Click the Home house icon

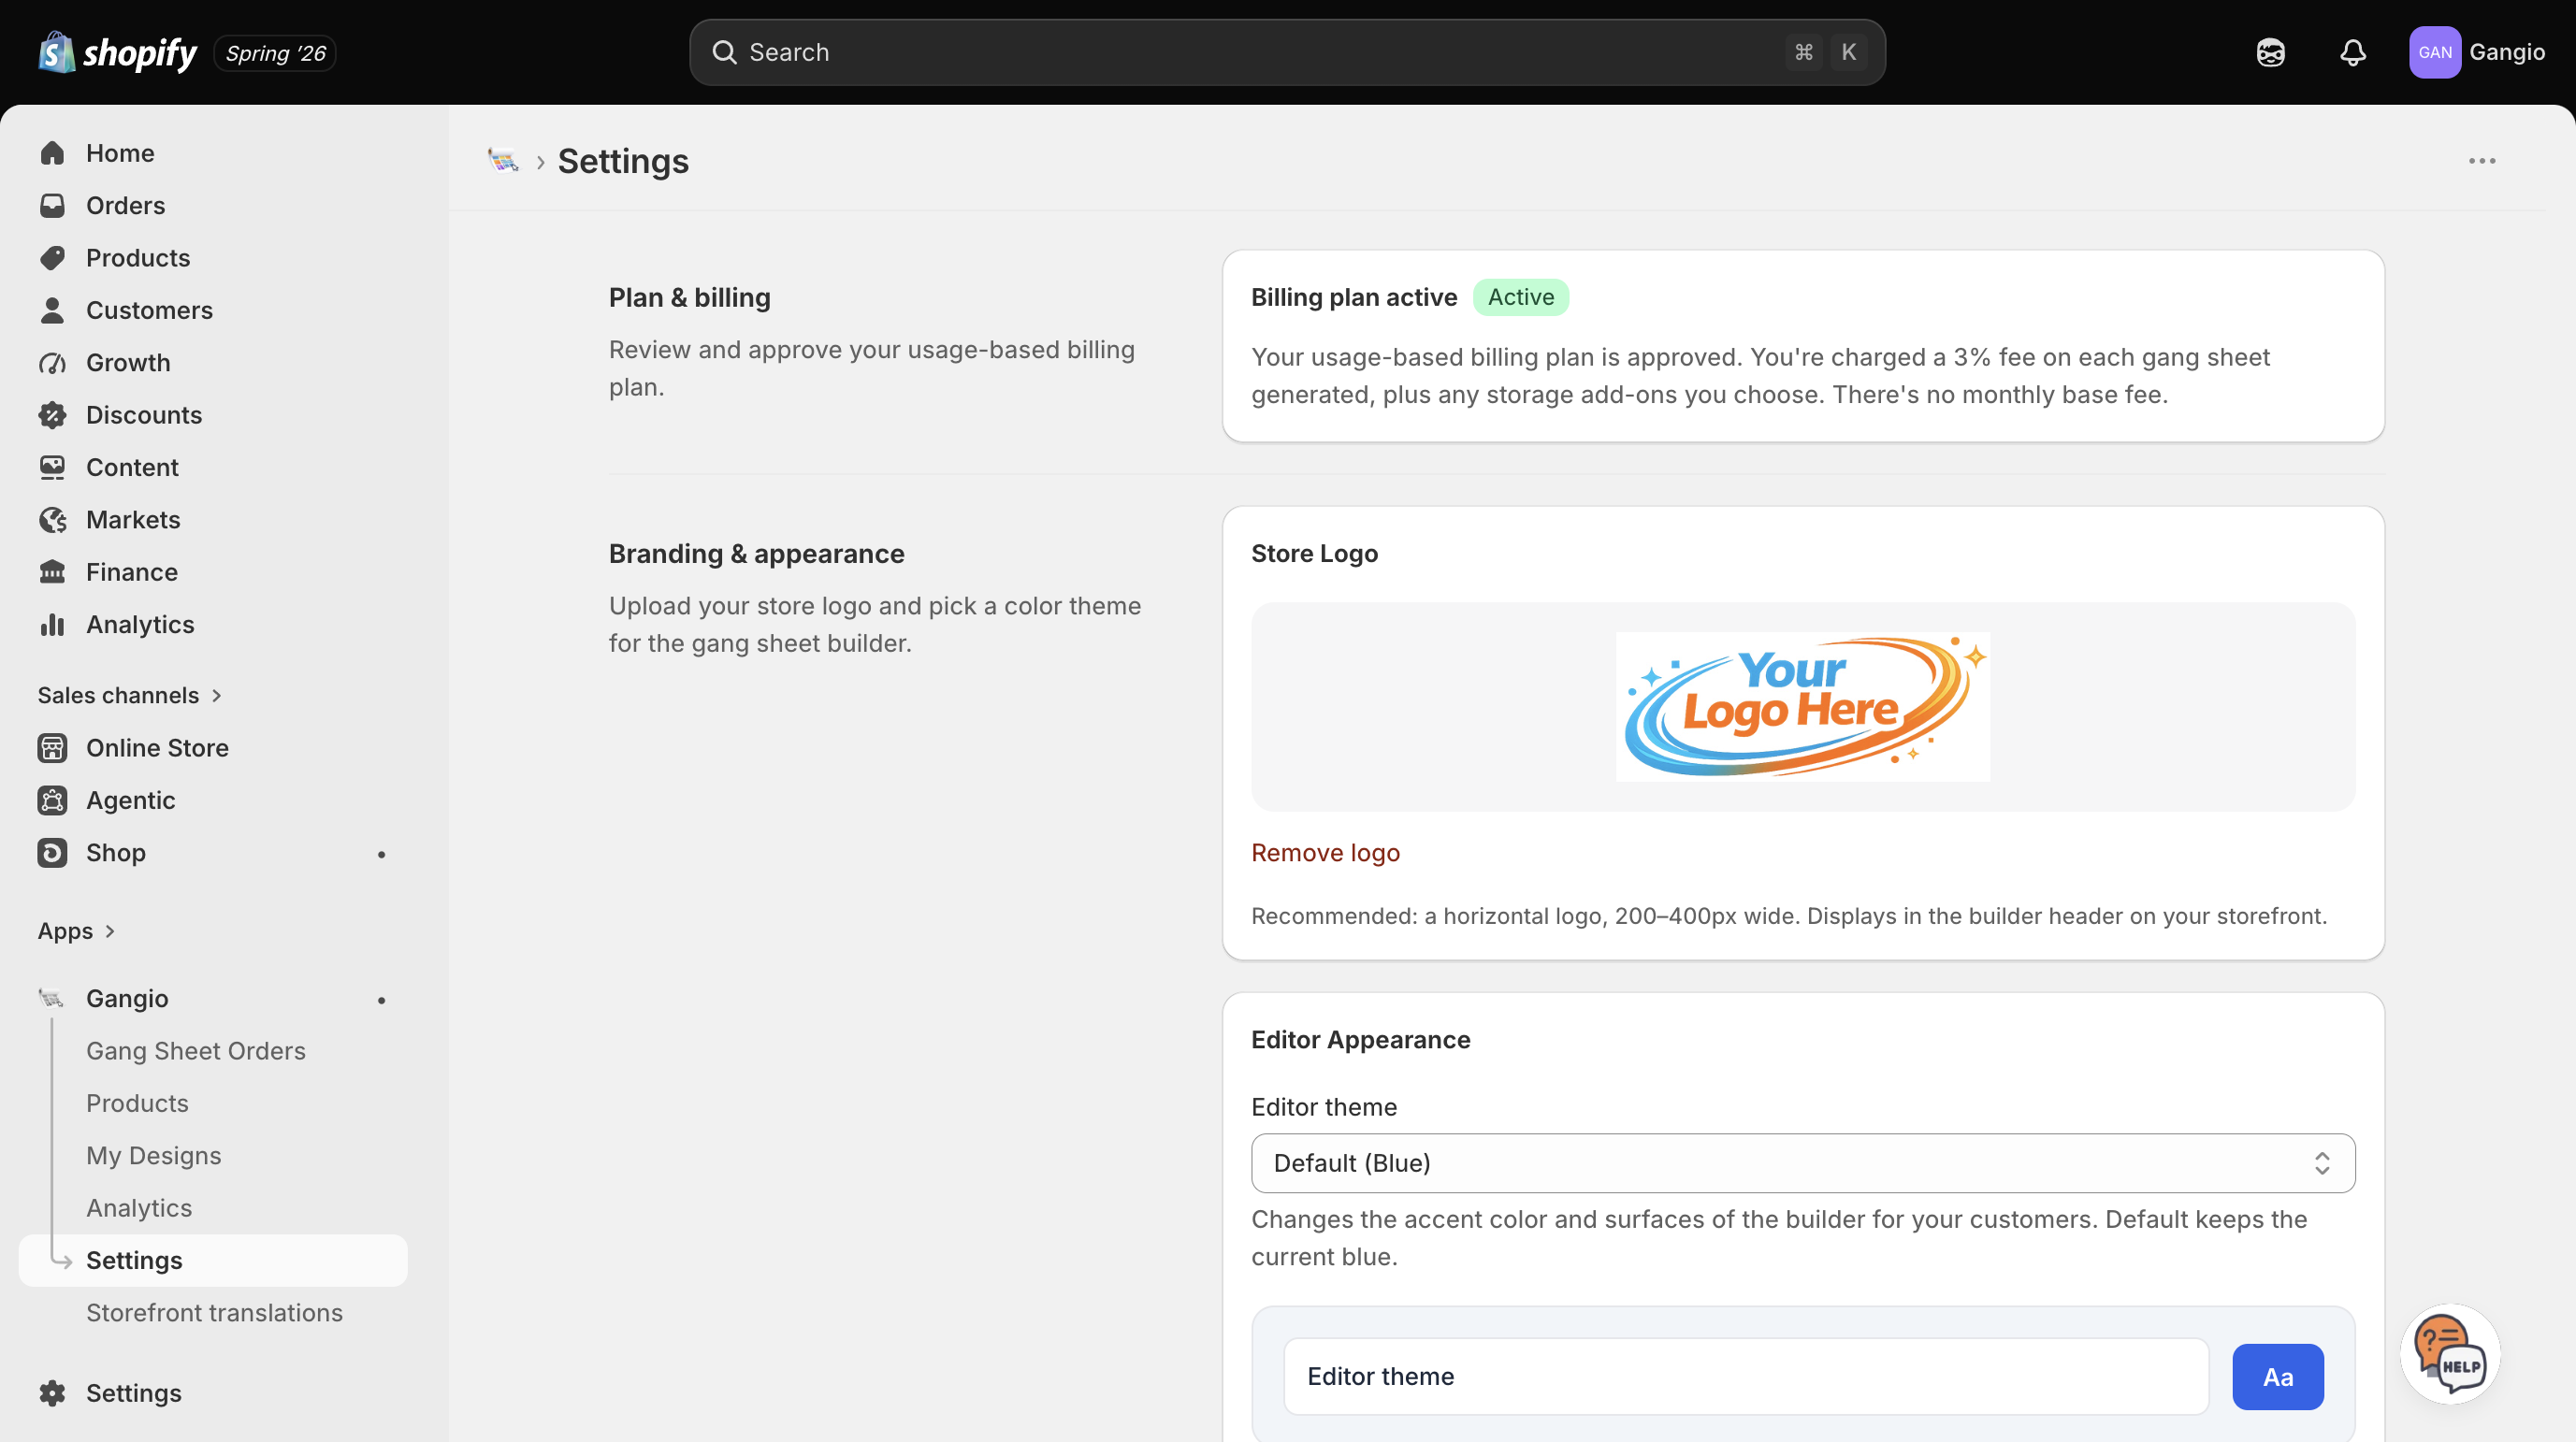[52, 153]
